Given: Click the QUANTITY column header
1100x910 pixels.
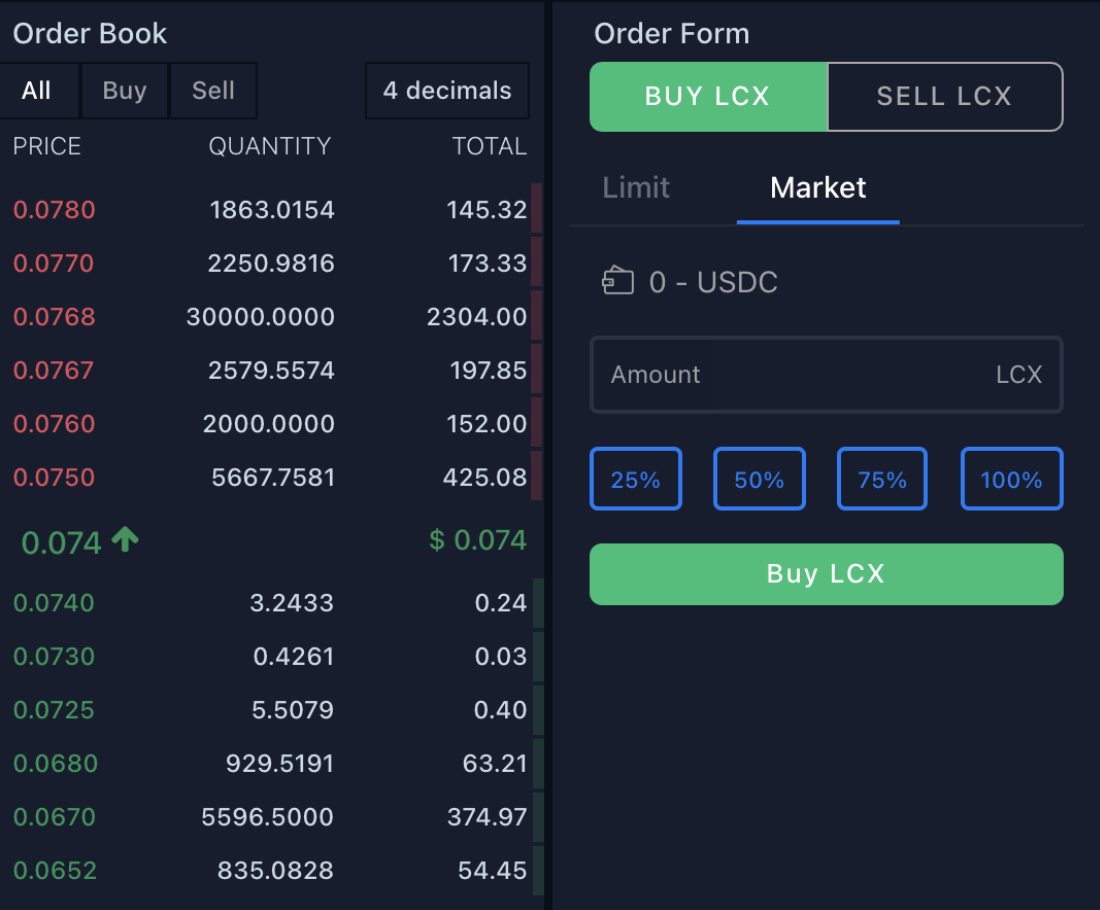Looking at the screenshot, I should click(x=269, y=146).
